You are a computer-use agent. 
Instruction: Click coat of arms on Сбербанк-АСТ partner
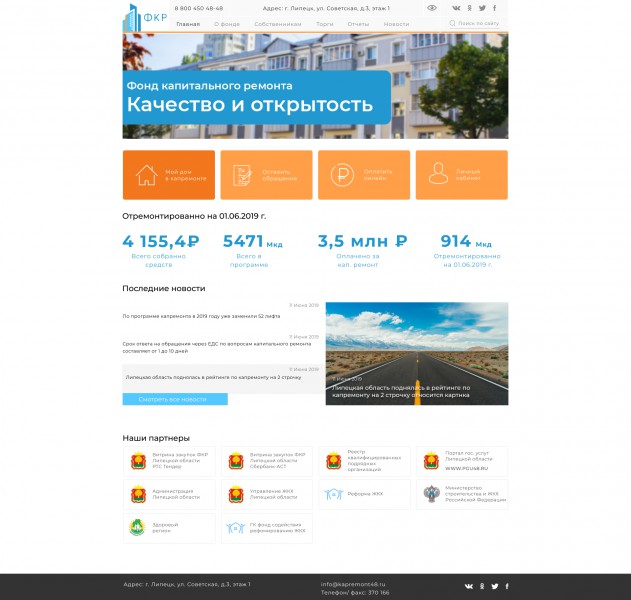[236, 461]
